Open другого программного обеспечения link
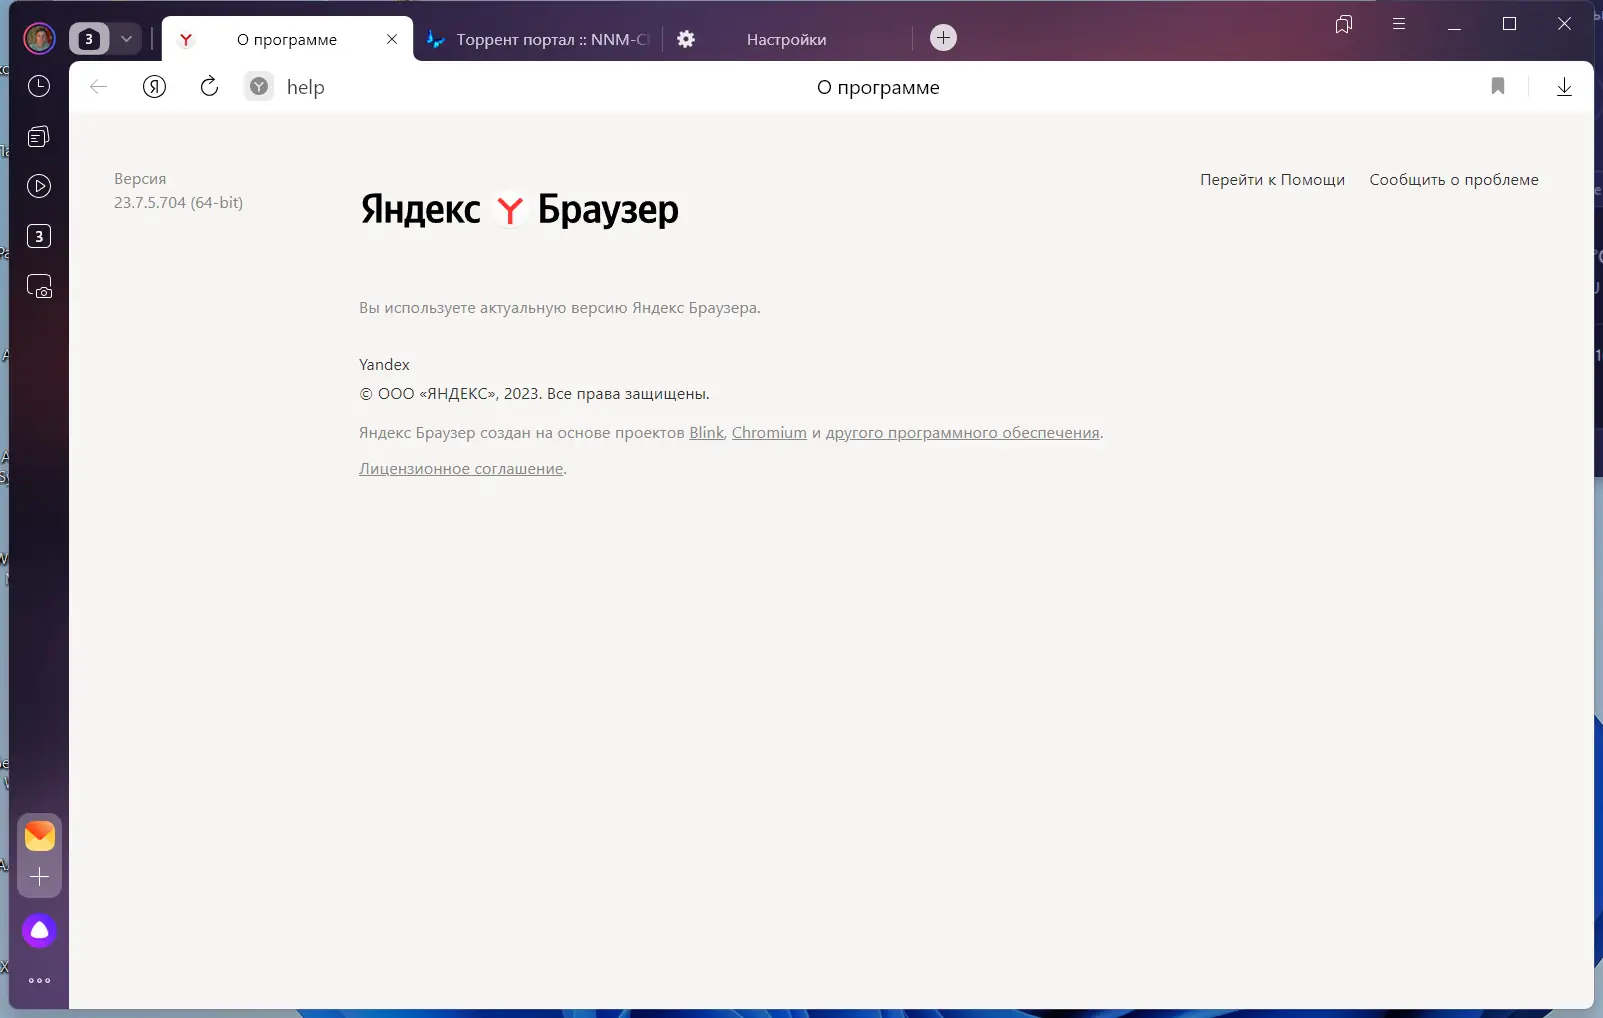 tap(962, 433)
